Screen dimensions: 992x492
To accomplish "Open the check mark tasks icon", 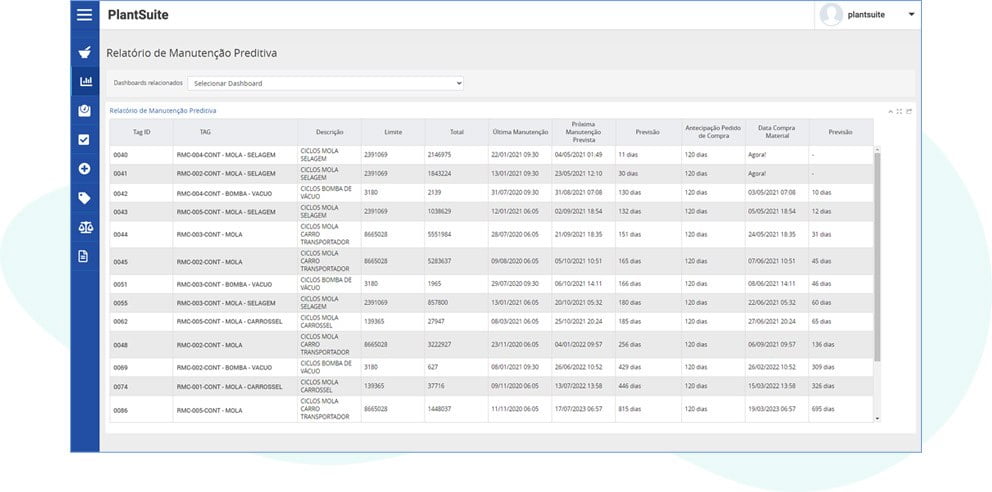I will [x=84, y=140].
